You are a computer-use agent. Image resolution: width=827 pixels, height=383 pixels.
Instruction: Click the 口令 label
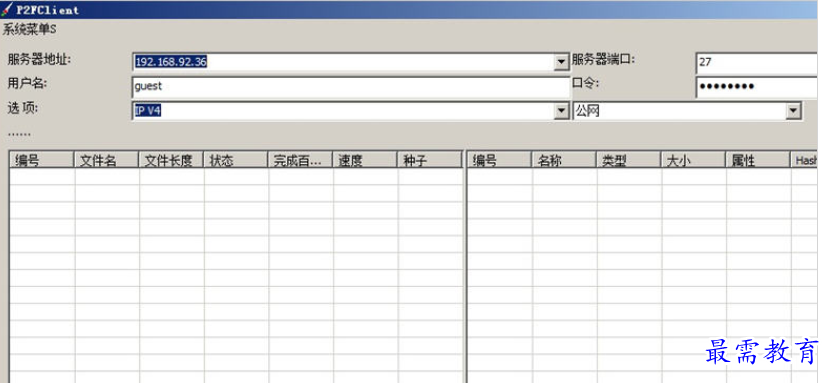[x=586, y=84]
